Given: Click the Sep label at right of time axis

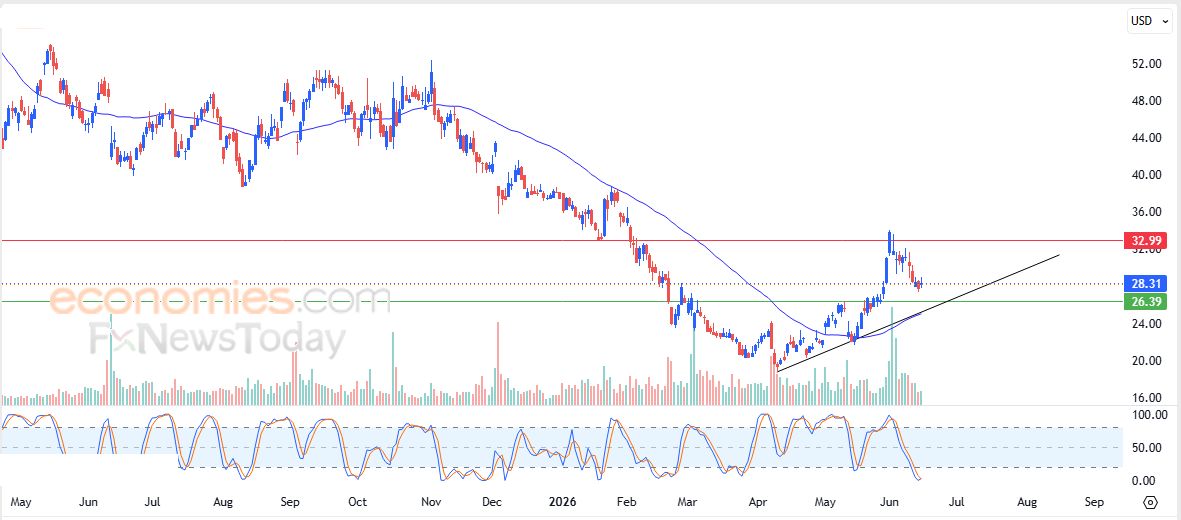Looking at the screenshot, I should pyautogui.click(x=1094, y=502).
